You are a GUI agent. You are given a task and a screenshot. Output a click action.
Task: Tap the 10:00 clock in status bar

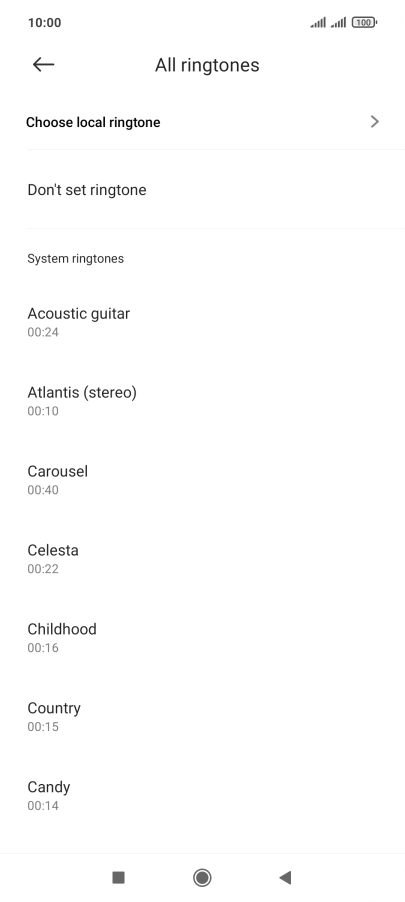[44, 22]
